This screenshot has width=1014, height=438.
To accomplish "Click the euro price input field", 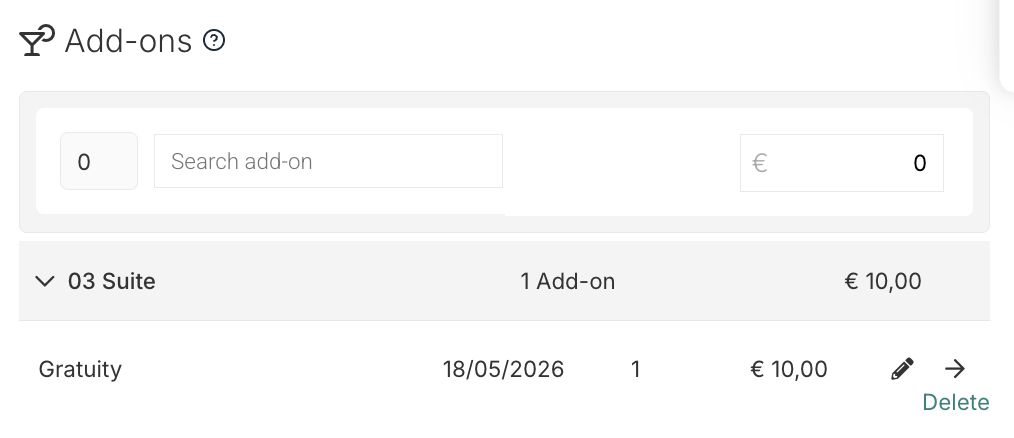I will [x=841, y=163].
